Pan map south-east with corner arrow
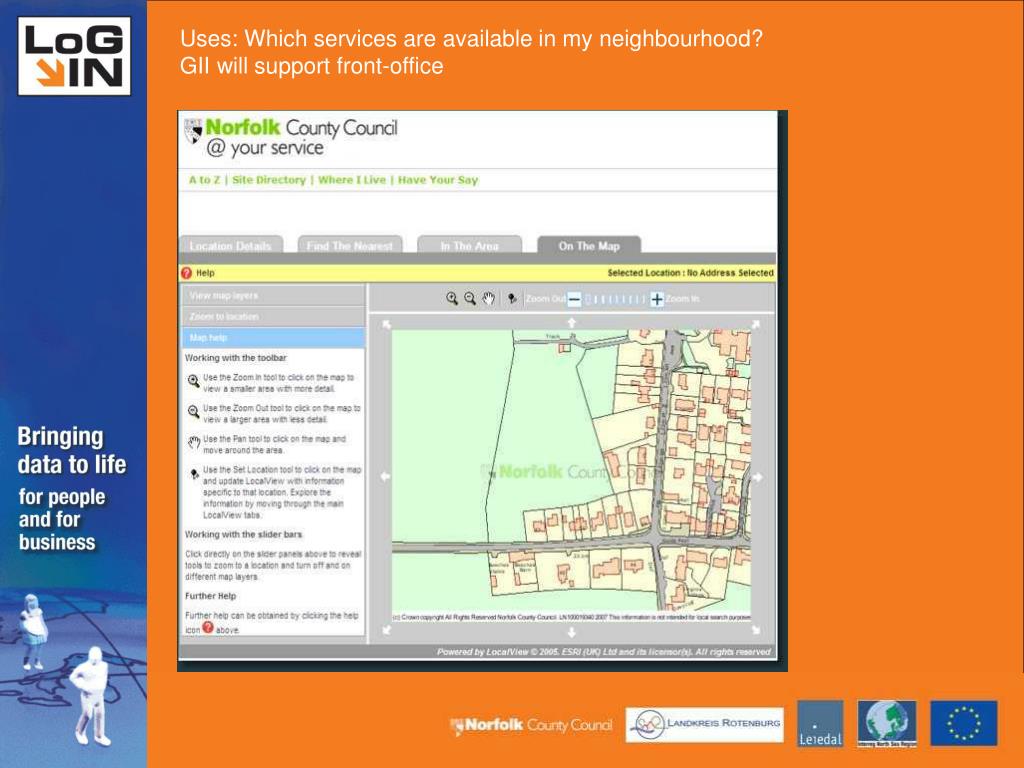1024x768 pixels. tap(756, 630)
